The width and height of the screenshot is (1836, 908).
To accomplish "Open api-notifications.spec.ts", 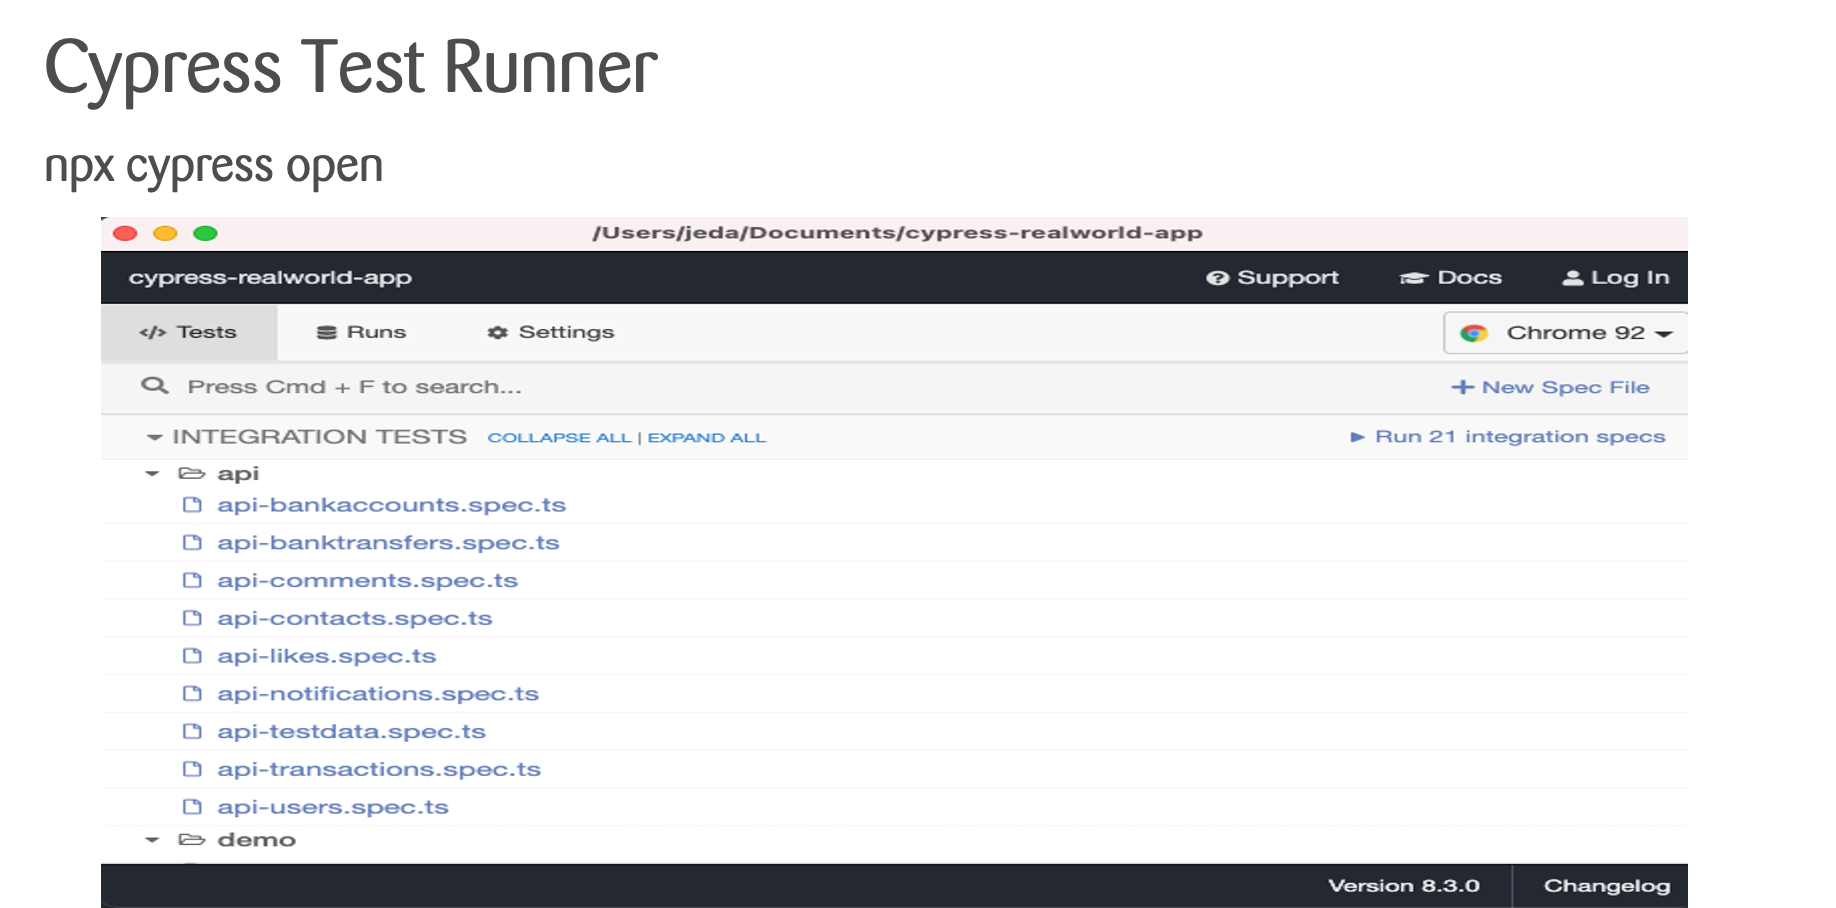I will [378, 694].
